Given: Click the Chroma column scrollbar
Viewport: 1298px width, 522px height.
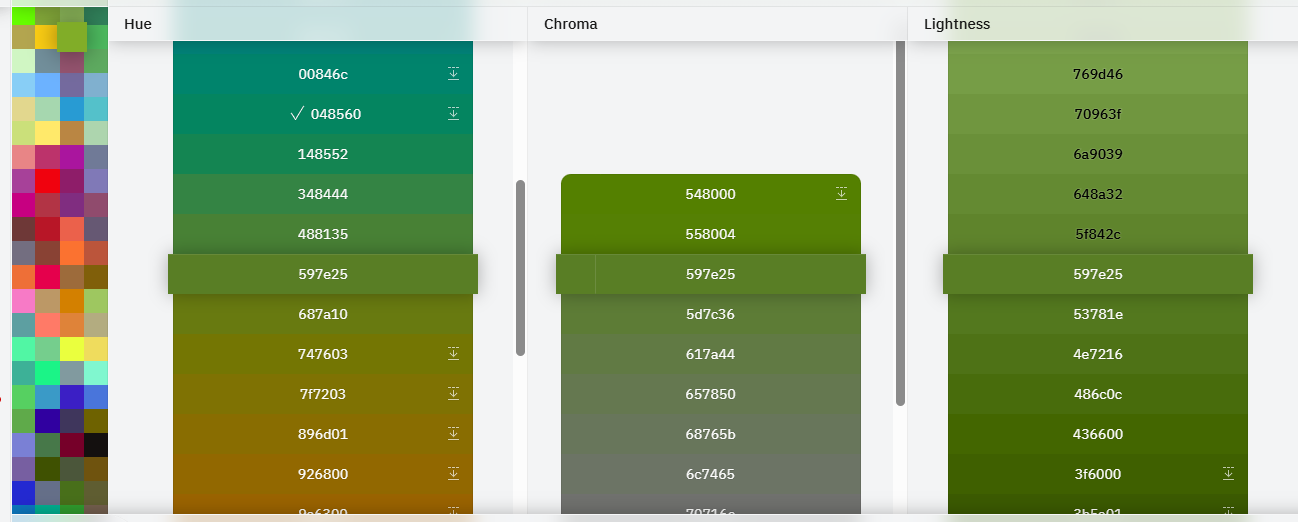Looking at the screenshot, I should click(900, 220).
